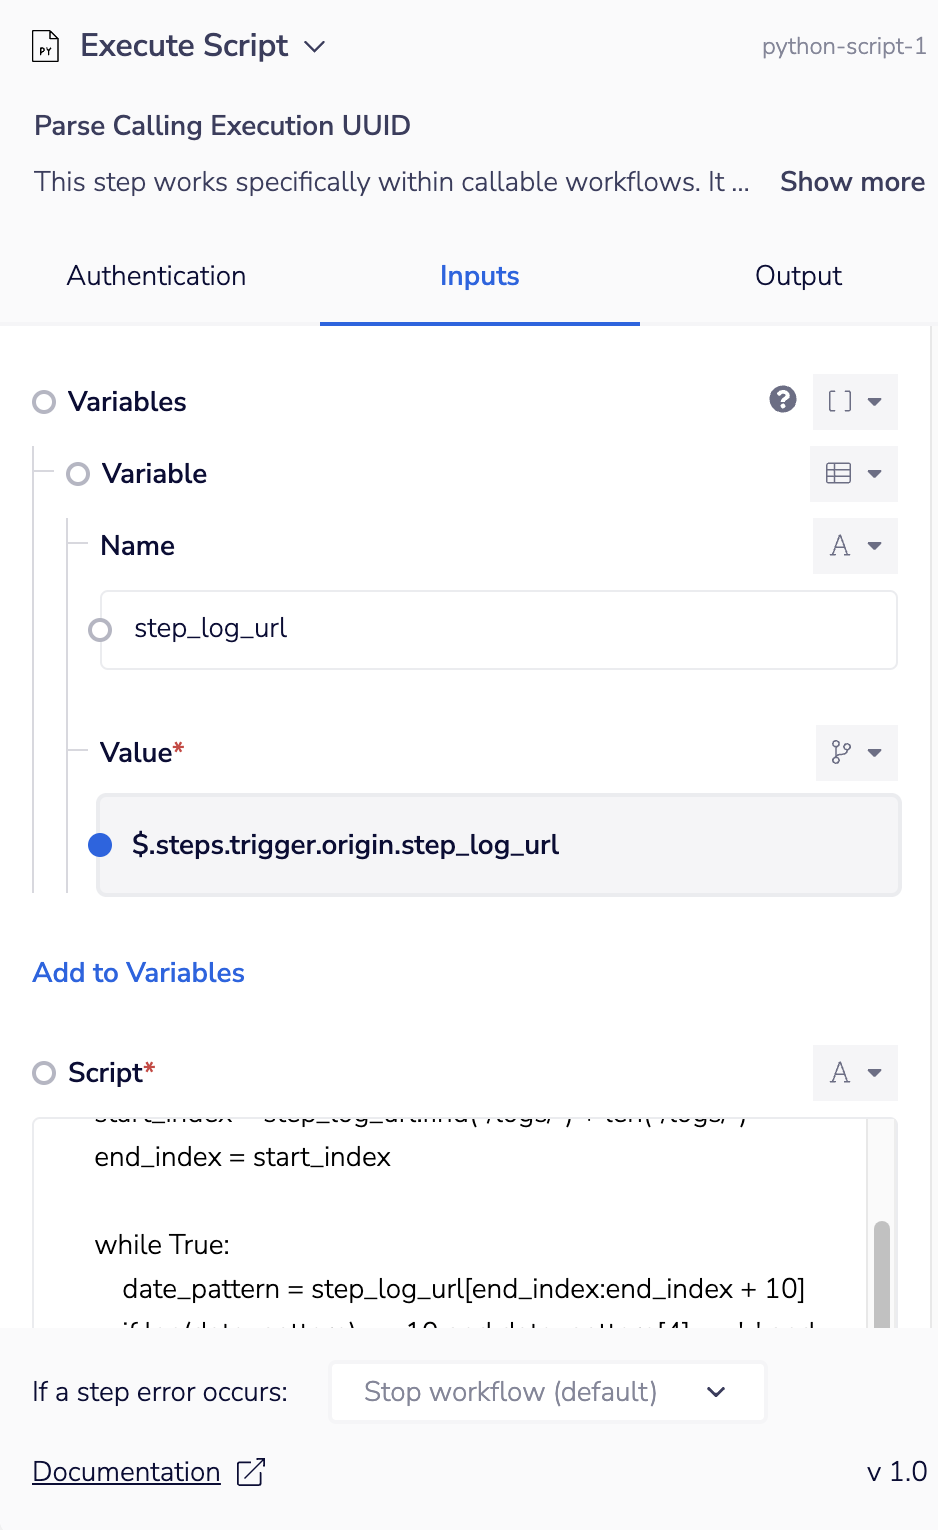Expand the Execute Script title chevron
Viewport: 938px width, 1530px height.
(315, 47)
